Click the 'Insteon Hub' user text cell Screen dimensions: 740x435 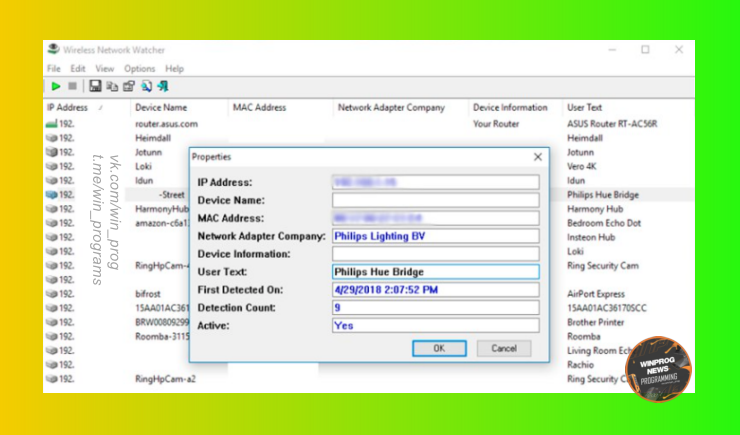click(591, 237)
